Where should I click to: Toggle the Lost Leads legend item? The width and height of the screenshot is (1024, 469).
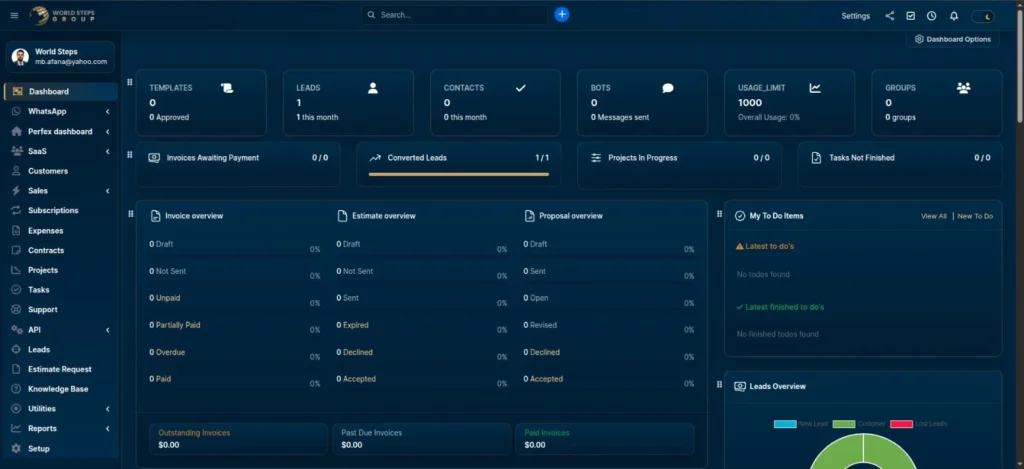point(914,424)
